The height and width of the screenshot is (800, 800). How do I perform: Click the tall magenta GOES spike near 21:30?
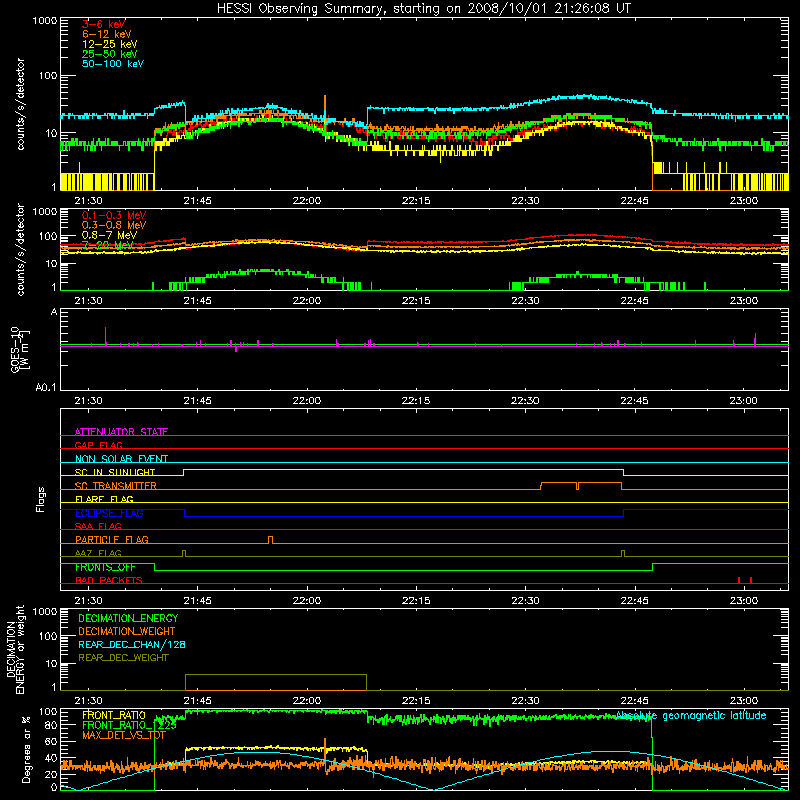[106, 336]
